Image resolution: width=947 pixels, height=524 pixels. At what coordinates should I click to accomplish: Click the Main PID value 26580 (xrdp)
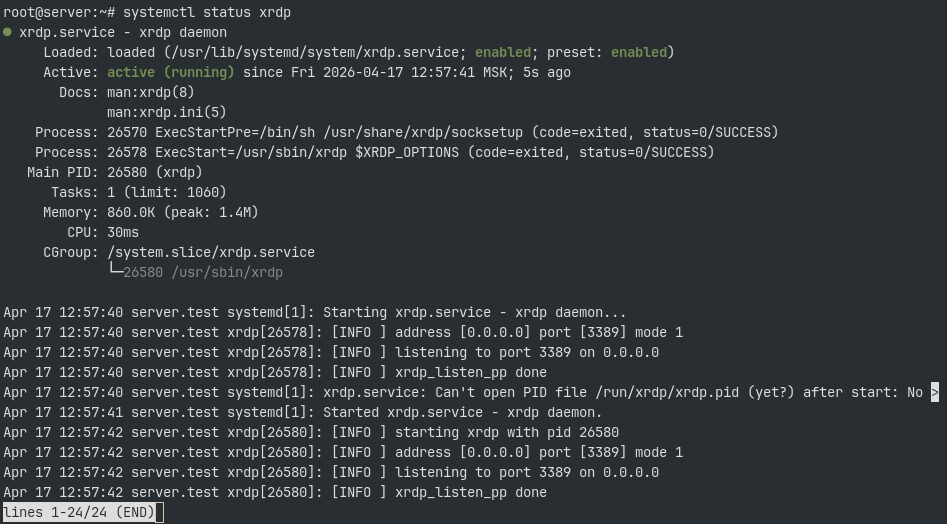coord(154,172)
